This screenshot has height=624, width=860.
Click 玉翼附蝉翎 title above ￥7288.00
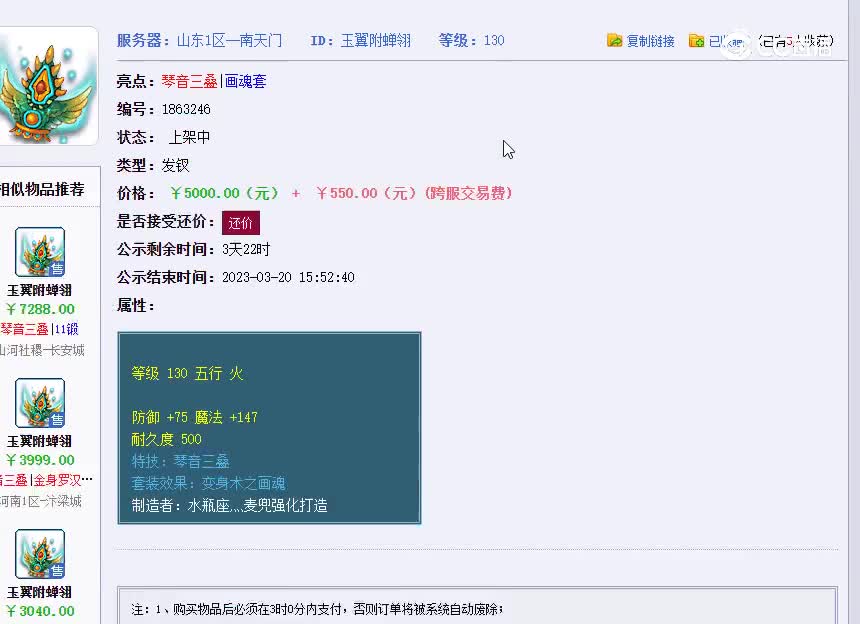(39, 290)
